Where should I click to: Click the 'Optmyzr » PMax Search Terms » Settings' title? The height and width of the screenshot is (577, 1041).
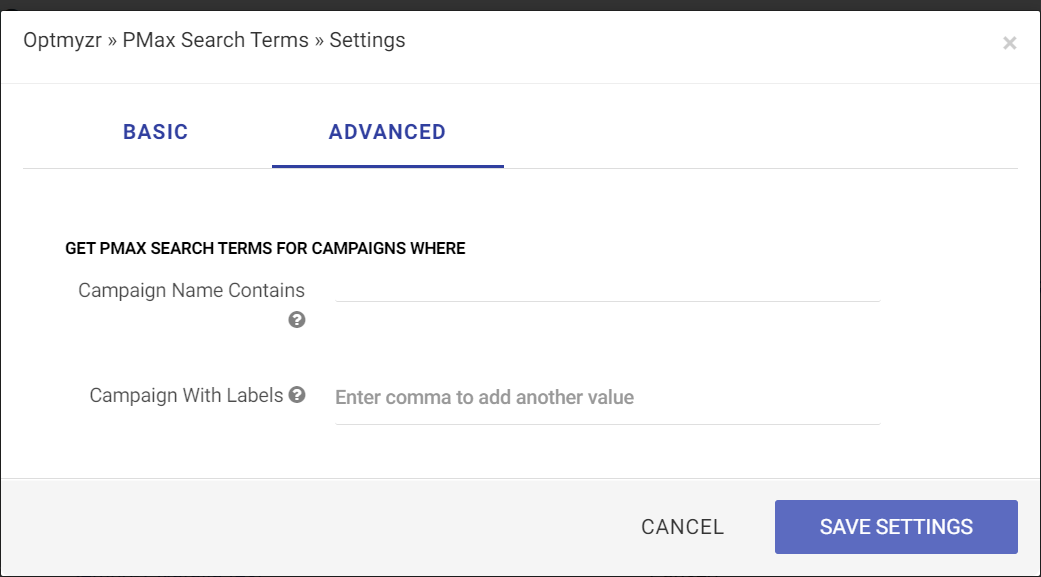(214, 40)
